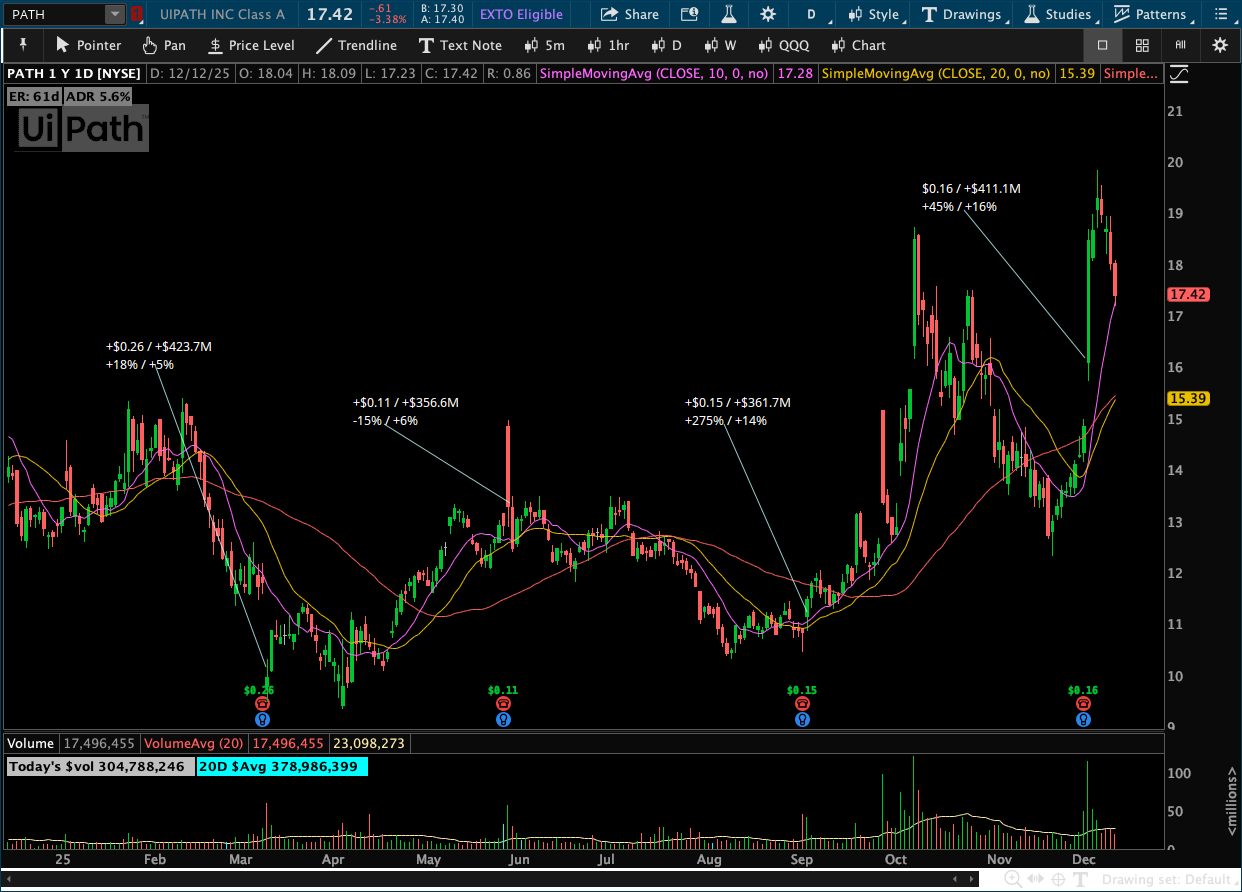Viewport: 1242px width, 892px height.
Task: Click the ADR 5.6% label
Action: [97, 96]
